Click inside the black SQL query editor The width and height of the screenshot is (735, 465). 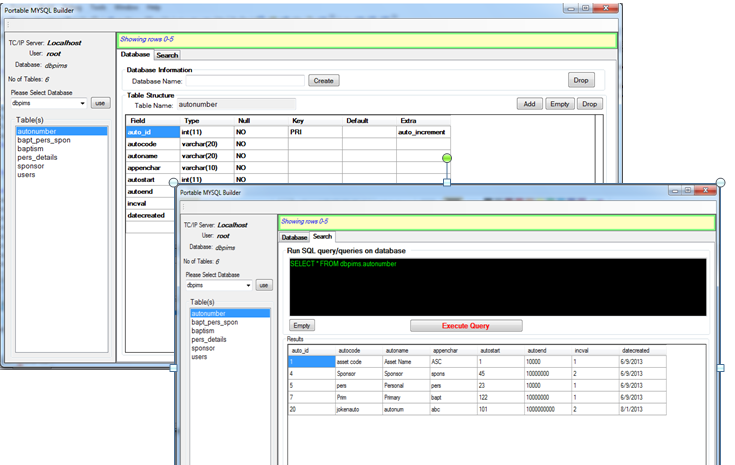497,287
